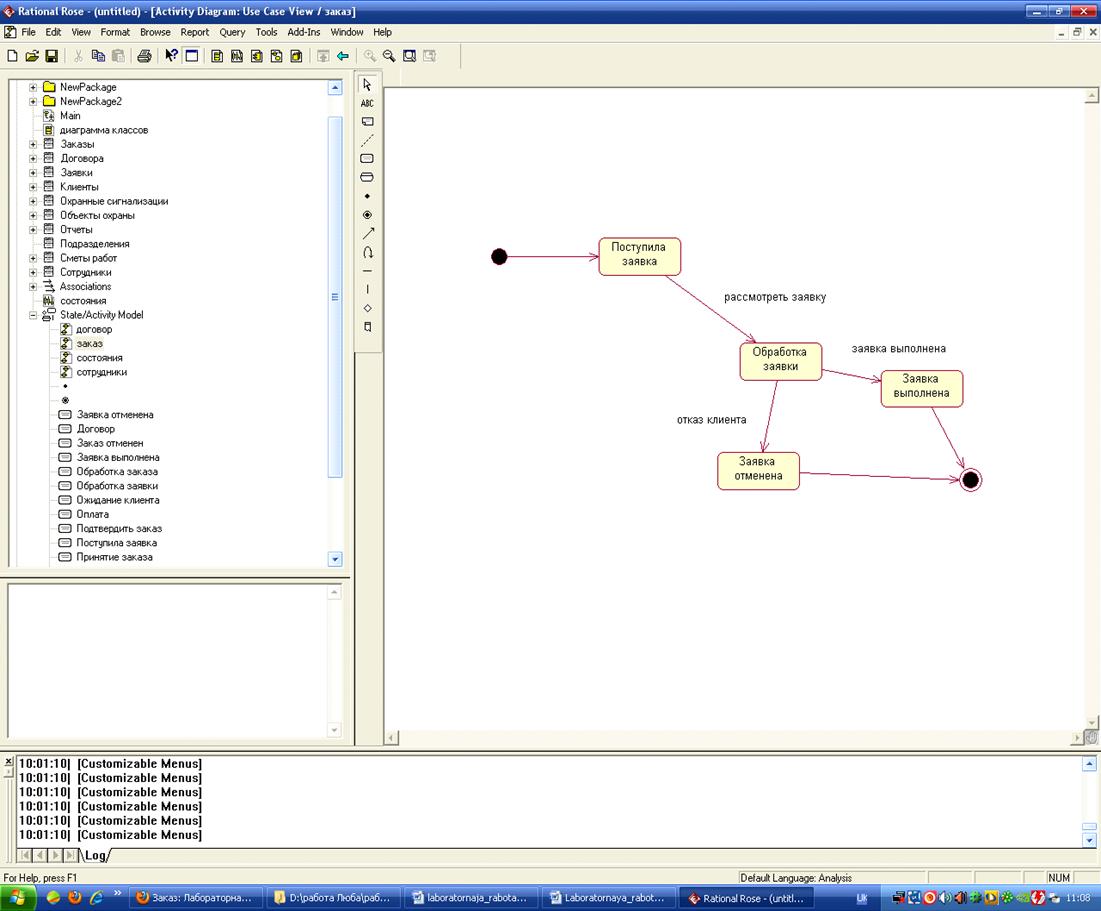Pick the Start State tool in toolbox
Screen dimensions: 1101x911
367,196
